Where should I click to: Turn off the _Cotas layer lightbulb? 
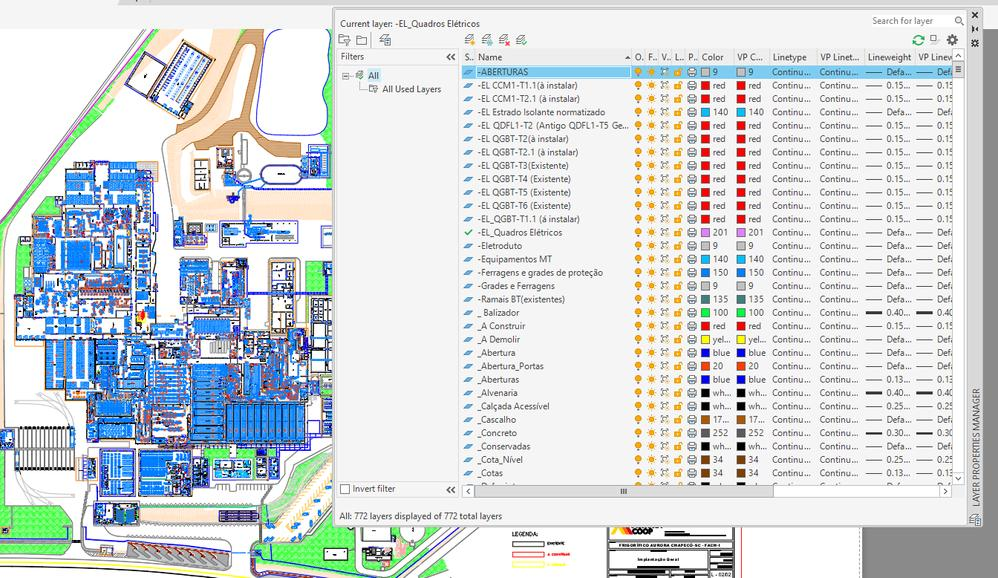(638, 473)
